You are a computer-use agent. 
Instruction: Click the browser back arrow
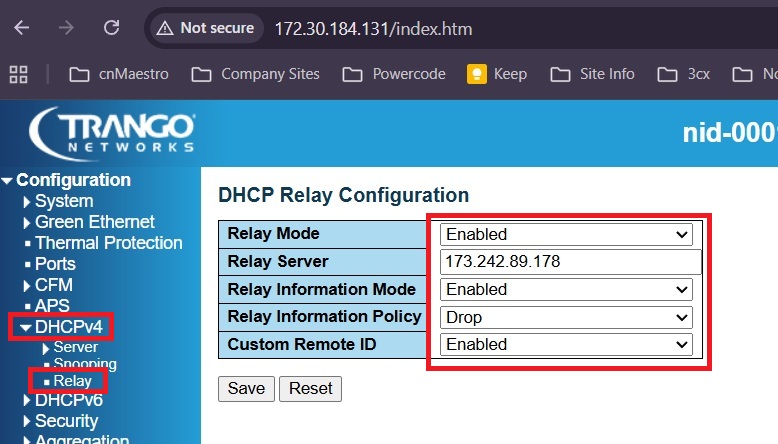21,28
